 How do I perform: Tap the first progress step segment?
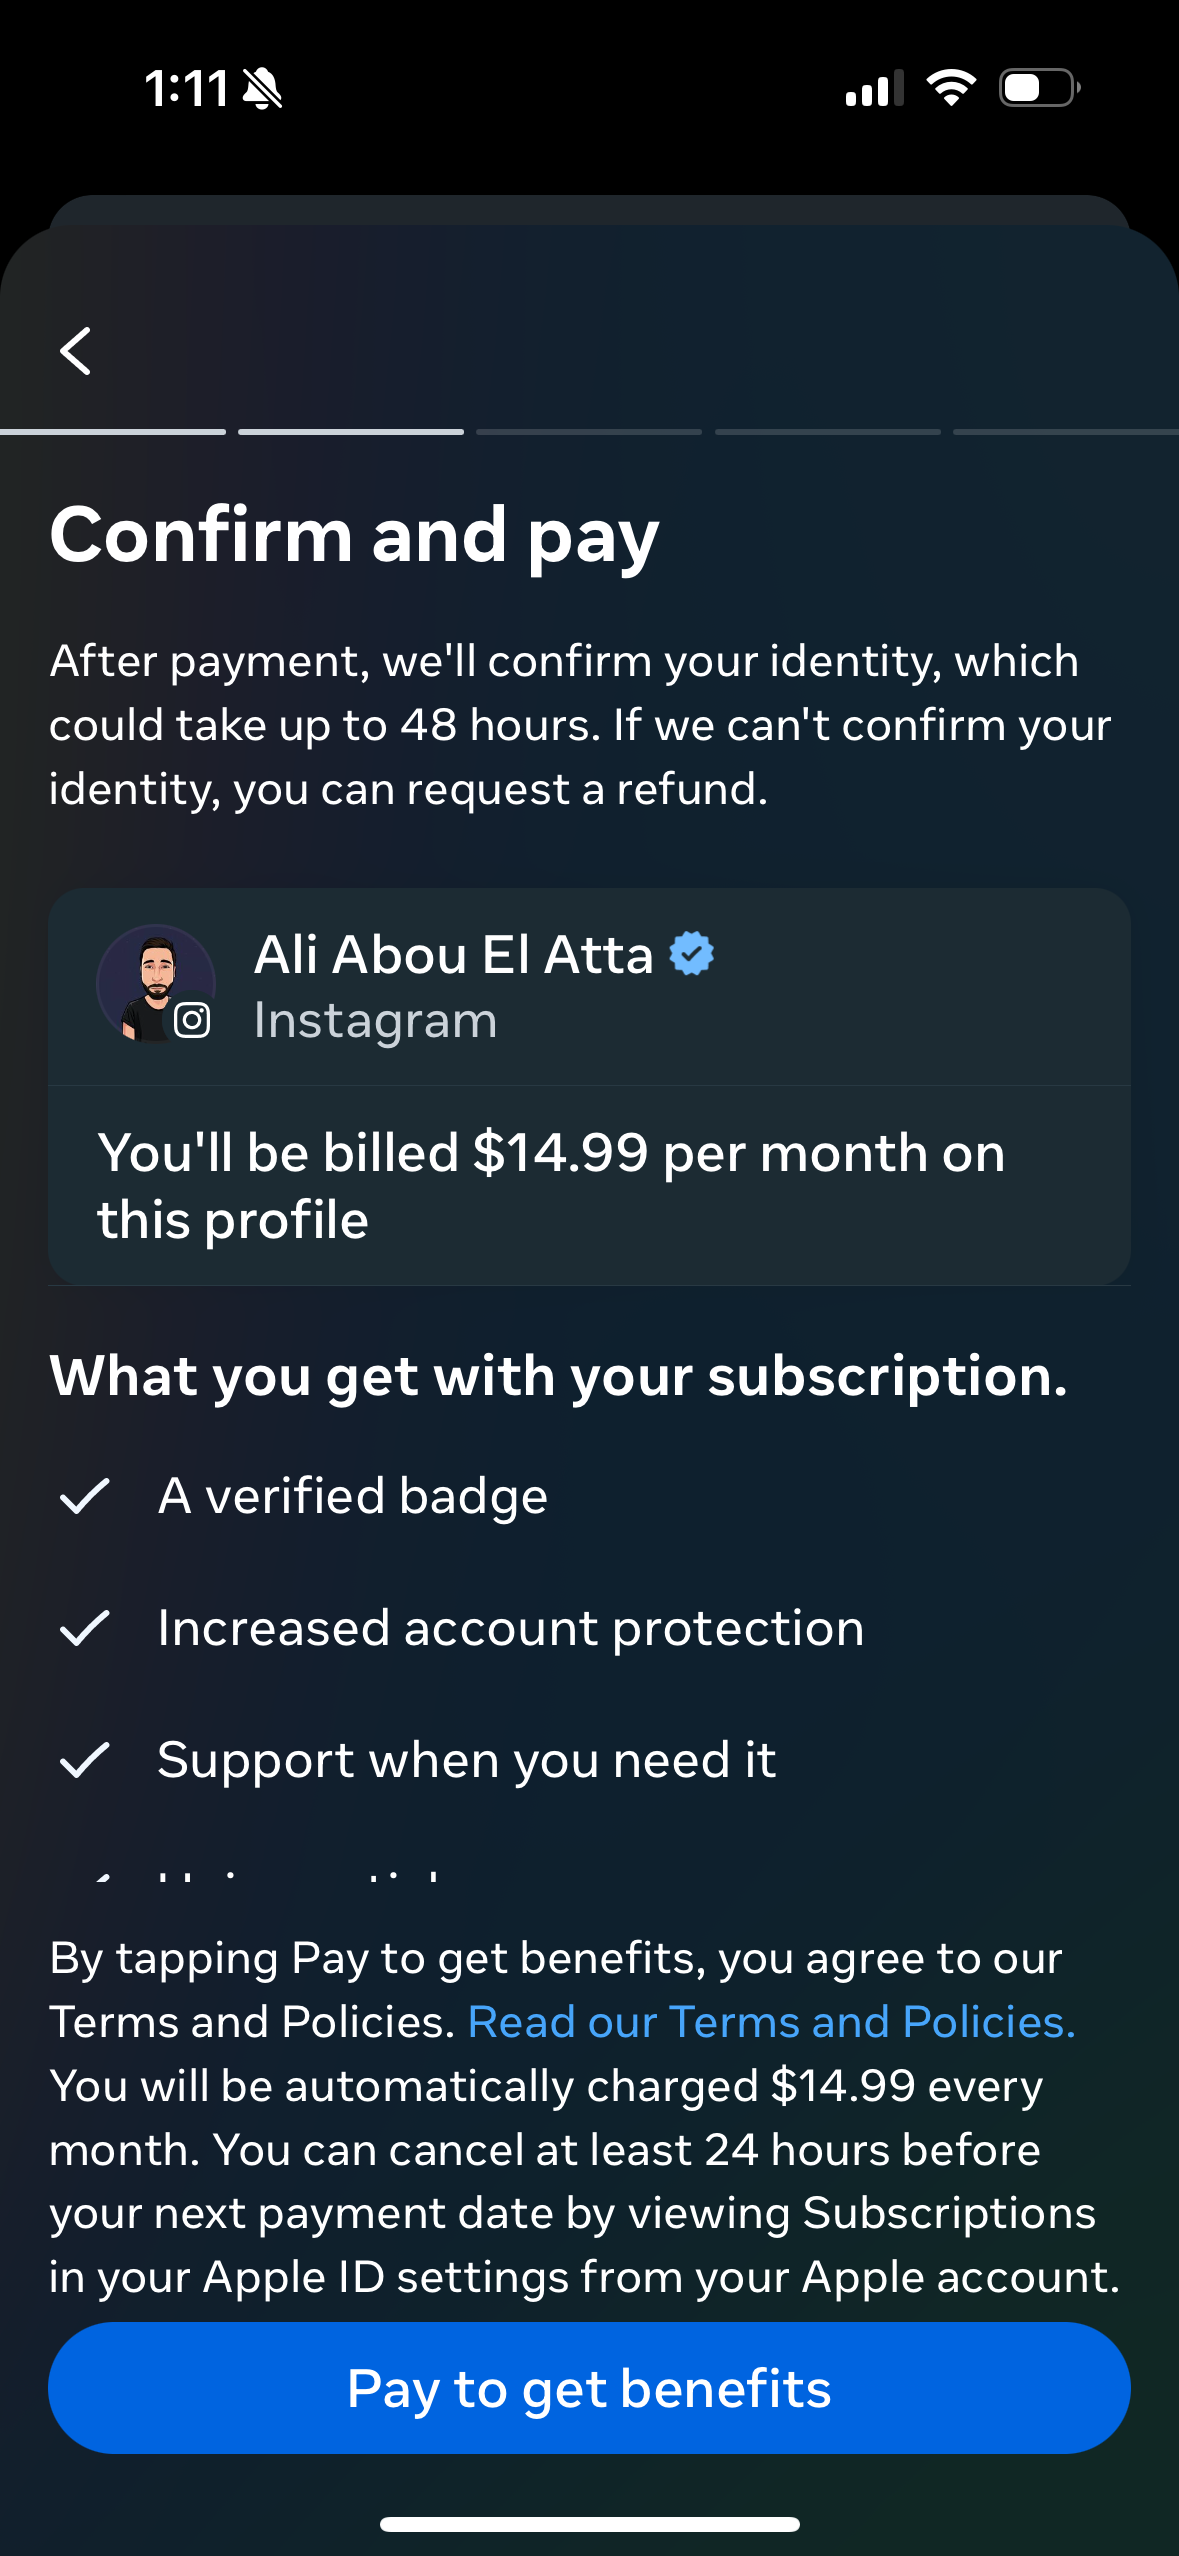point(113,432)
